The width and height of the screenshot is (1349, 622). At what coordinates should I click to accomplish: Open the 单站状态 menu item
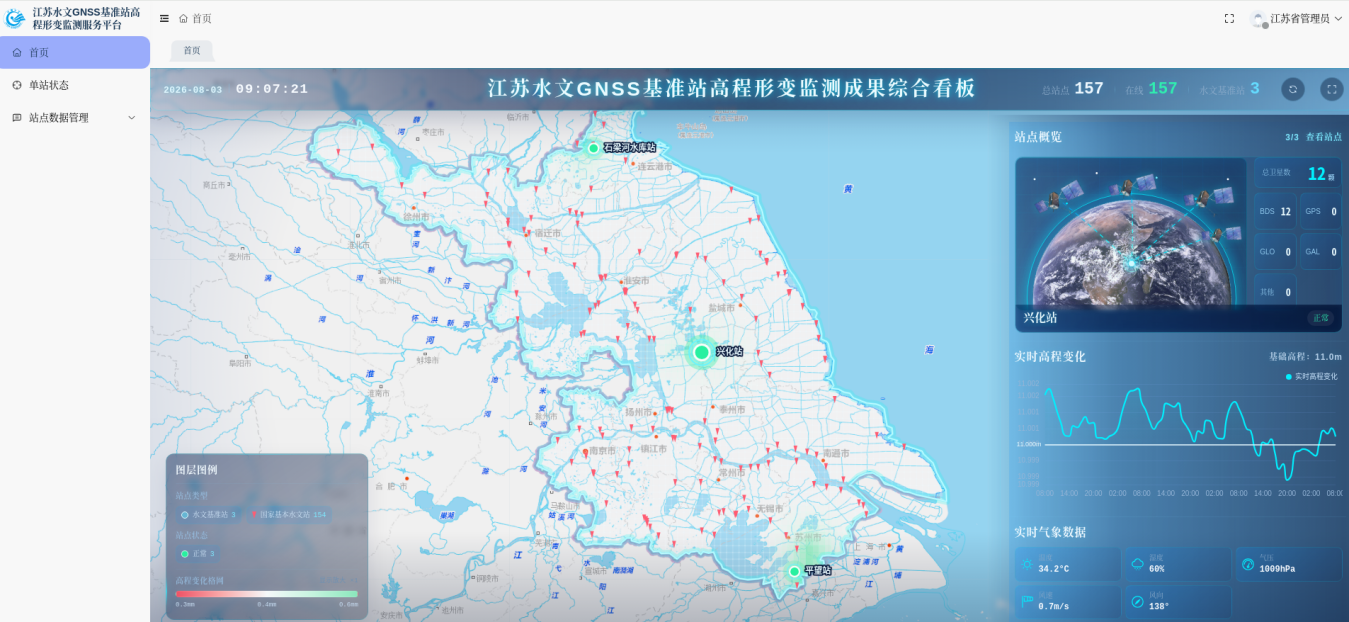pos(75,85)
